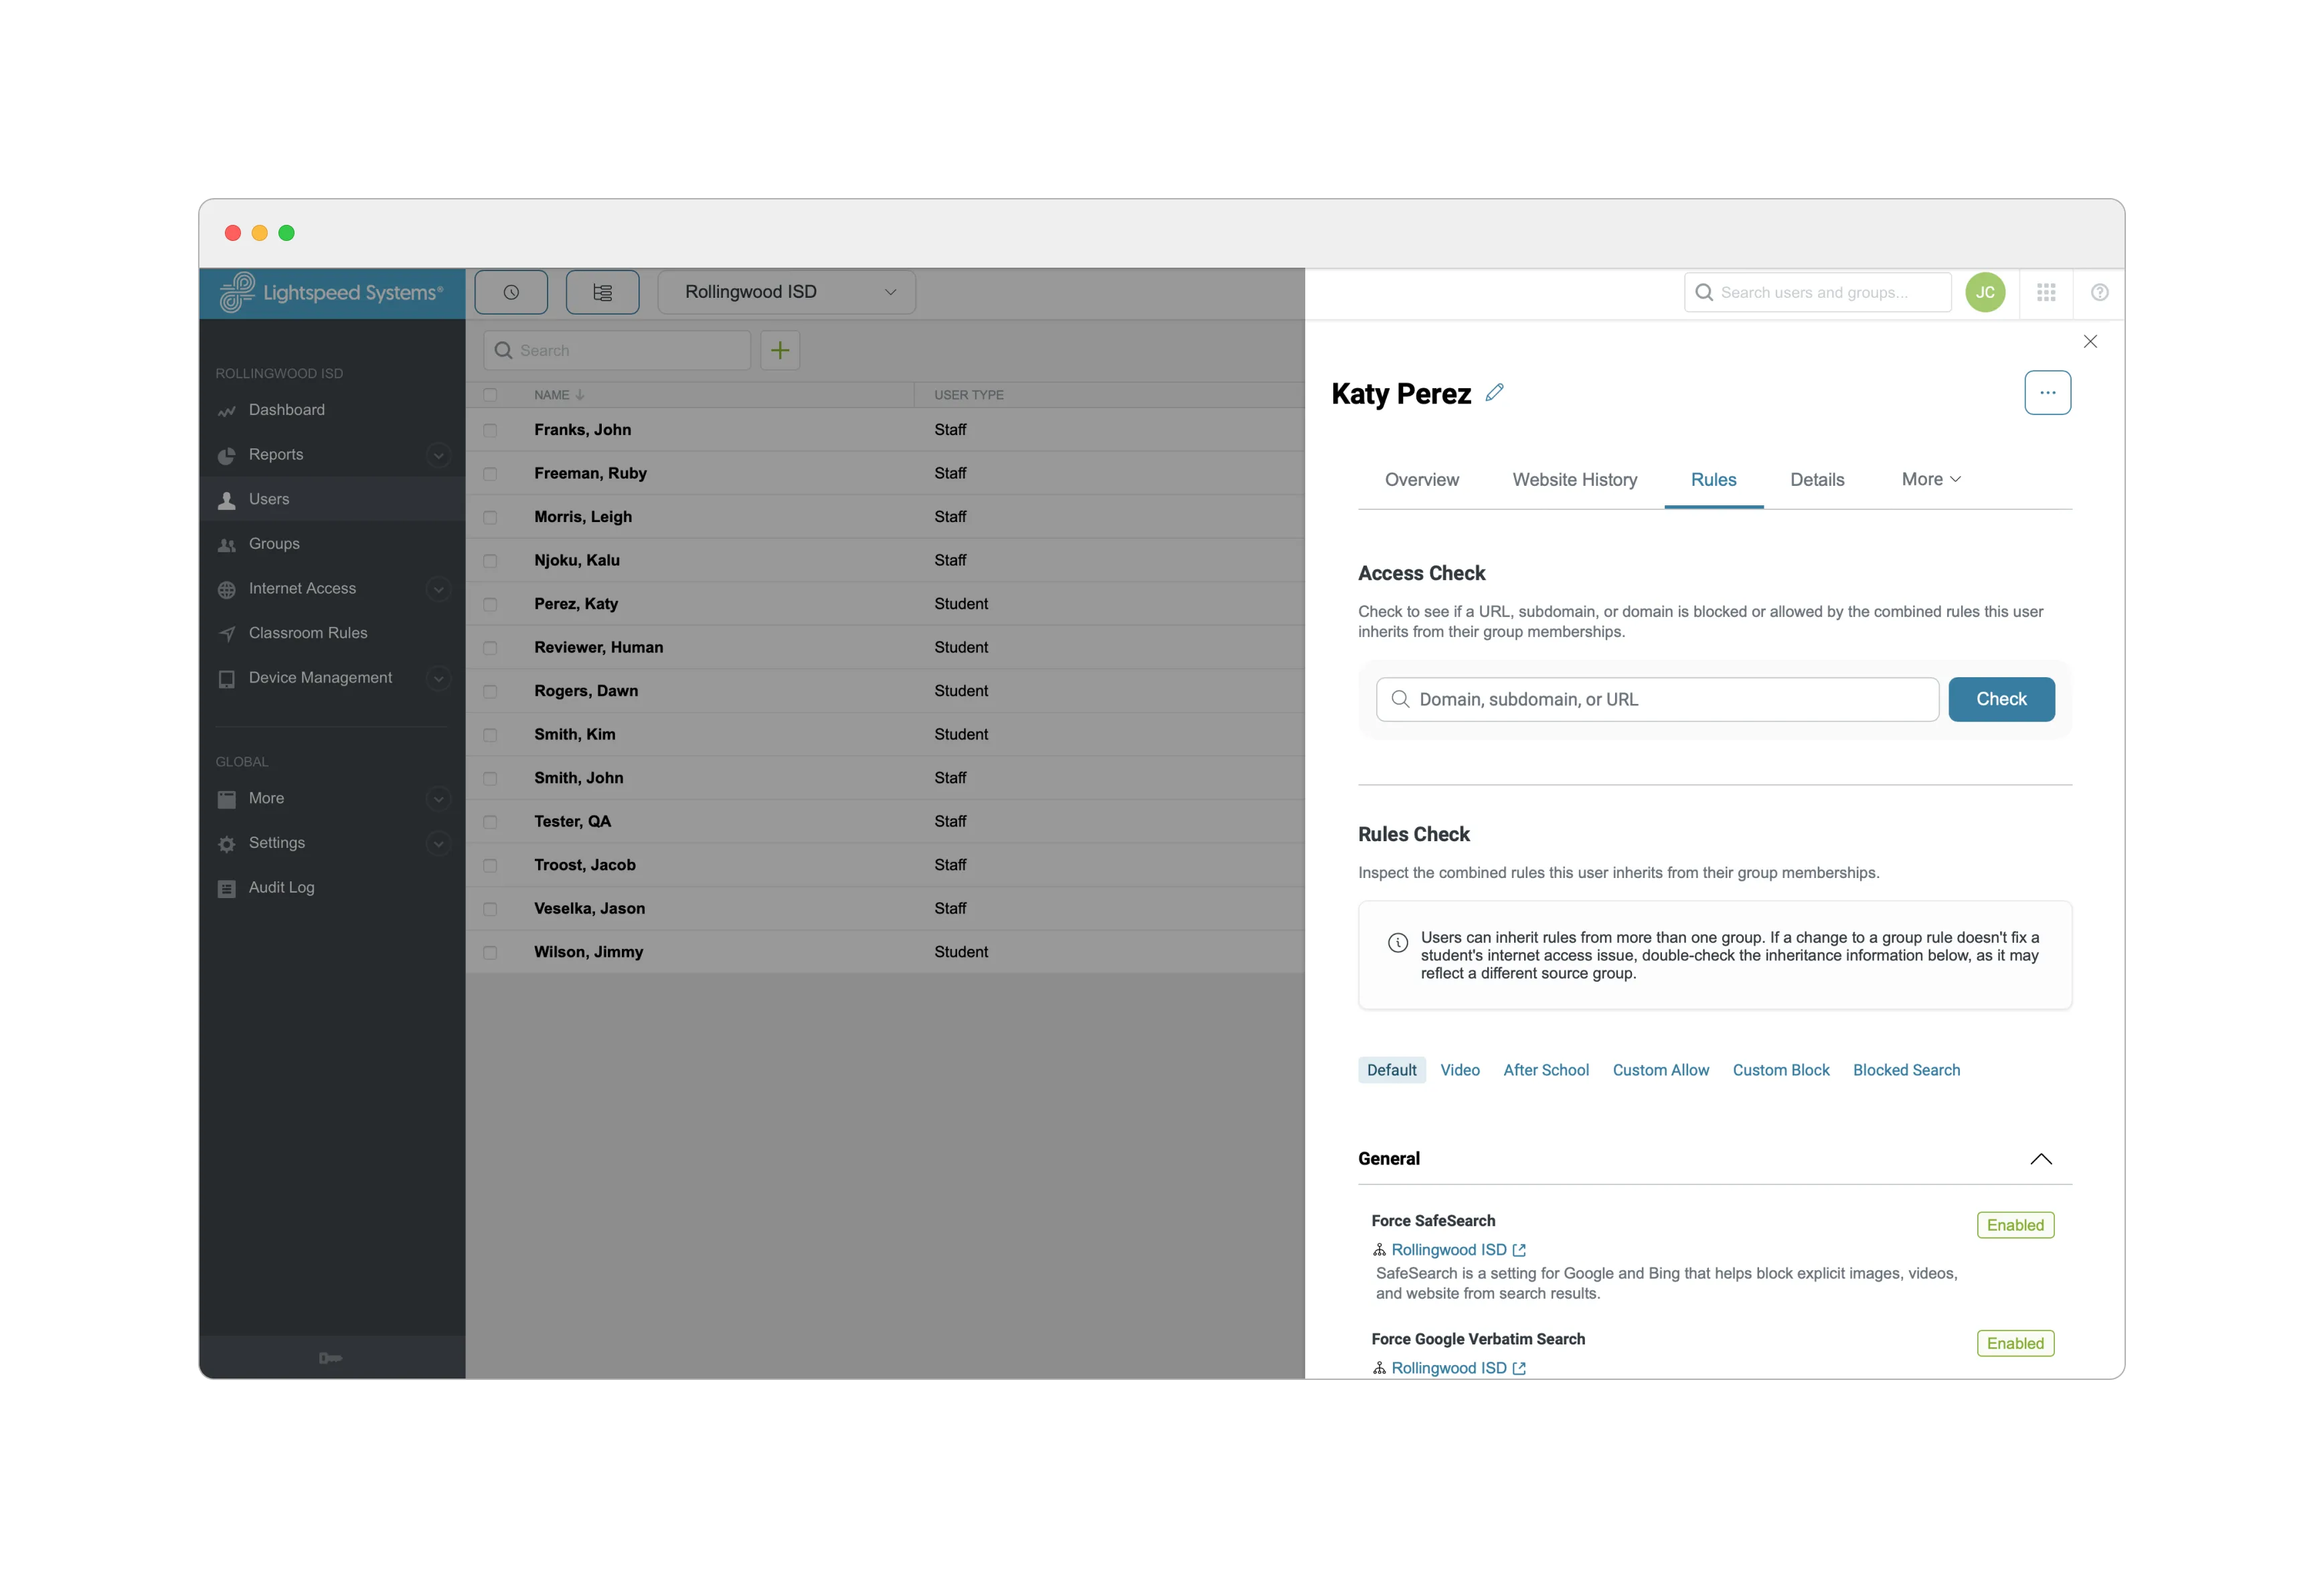Image resolution: width=2324 pixels, height=1578 pixels.
Task: Click the Users sidebar item
Action: pos(332,499)
